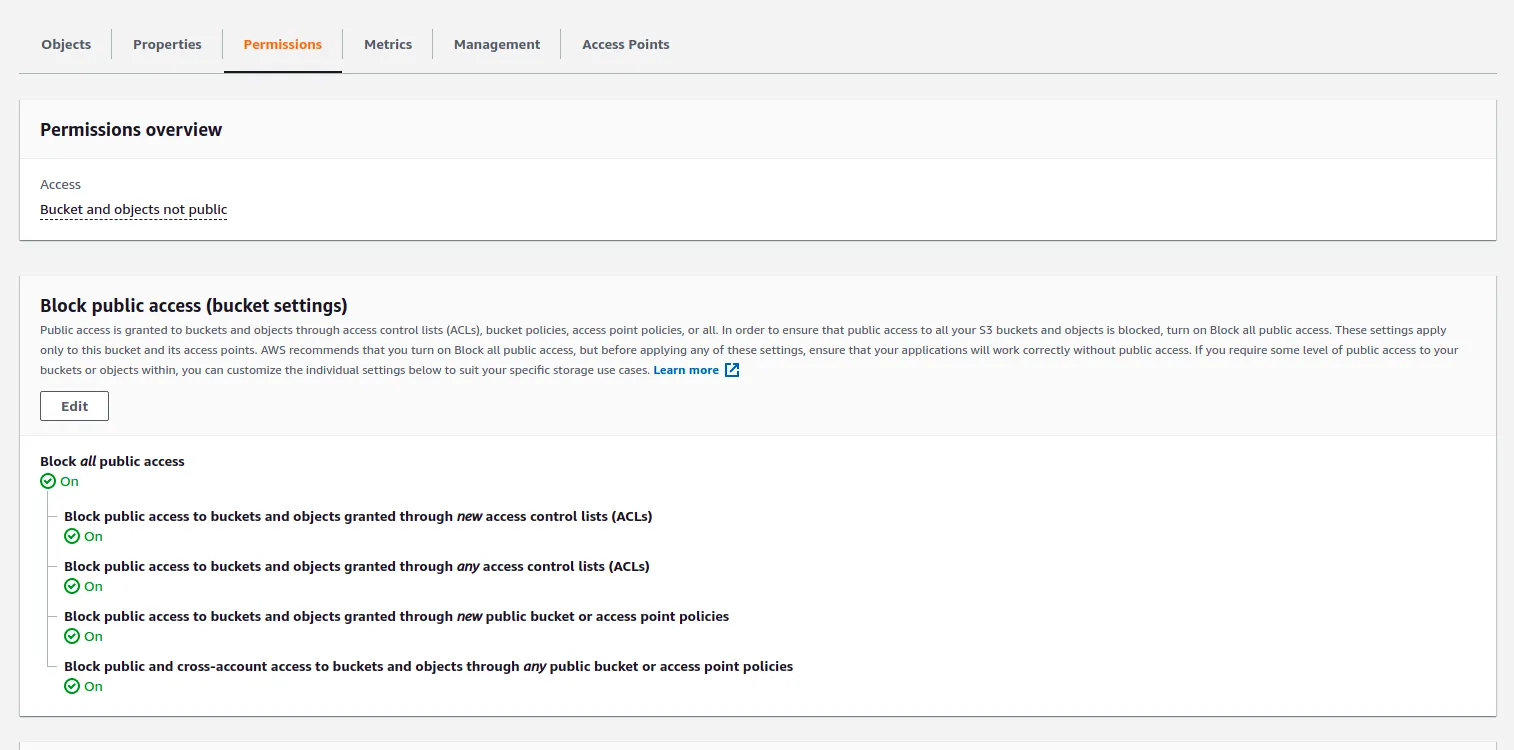This screenshot has width=1514, height=750.
Task: Click 'Bucket and objects not public' access status
Action: point(133,210)
